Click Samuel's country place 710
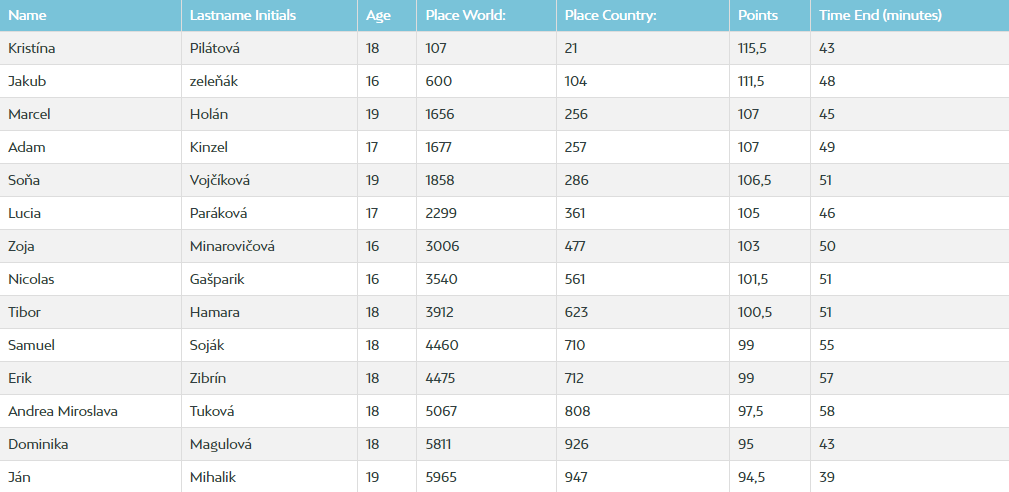Viewport: 1009px width, 492px height. [643, 345]
